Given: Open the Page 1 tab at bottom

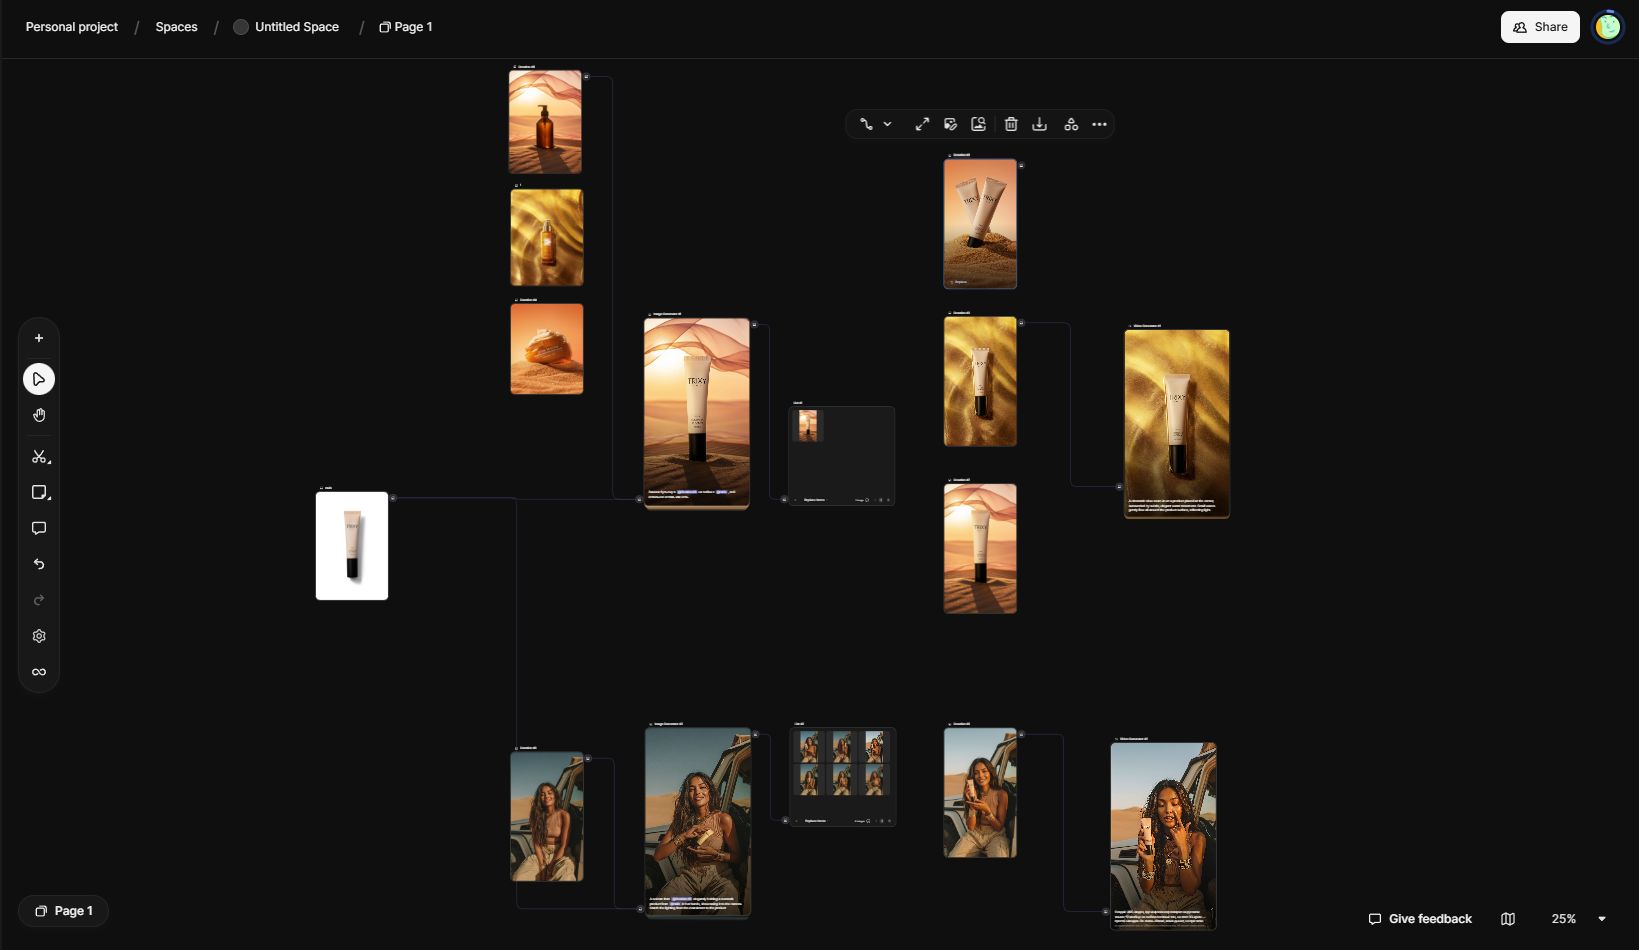Looking at the screenshot, I should pyautogui.click(x=64, y=911).
